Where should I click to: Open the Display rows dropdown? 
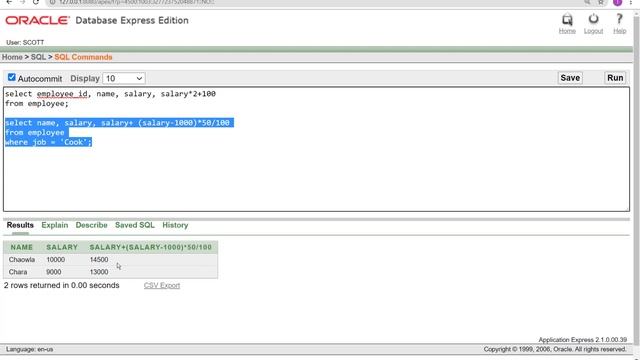tap(124, 78)
